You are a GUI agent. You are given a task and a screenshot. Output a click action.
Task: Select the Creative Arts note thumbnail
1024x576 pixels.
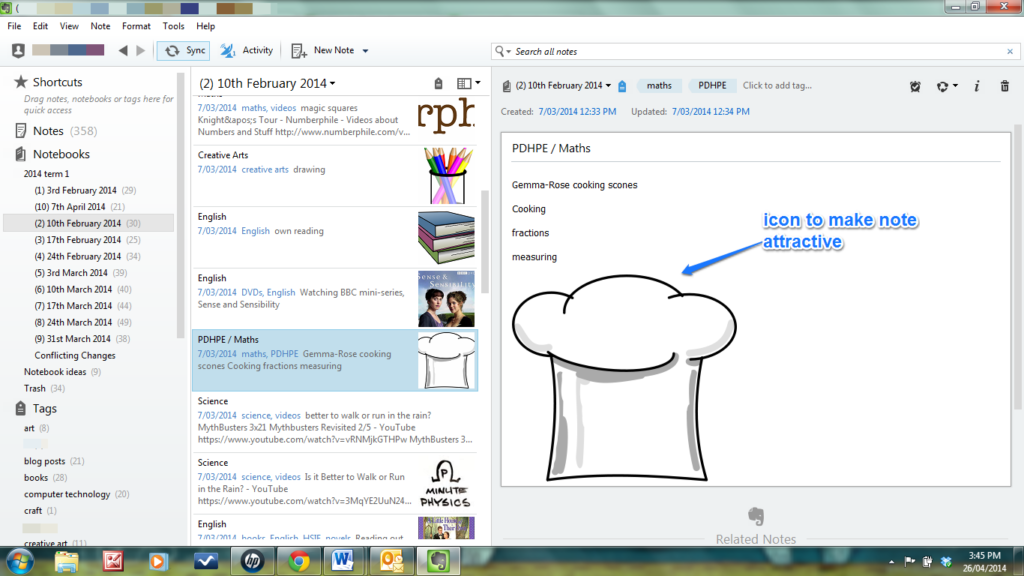[x=445, y=174]
